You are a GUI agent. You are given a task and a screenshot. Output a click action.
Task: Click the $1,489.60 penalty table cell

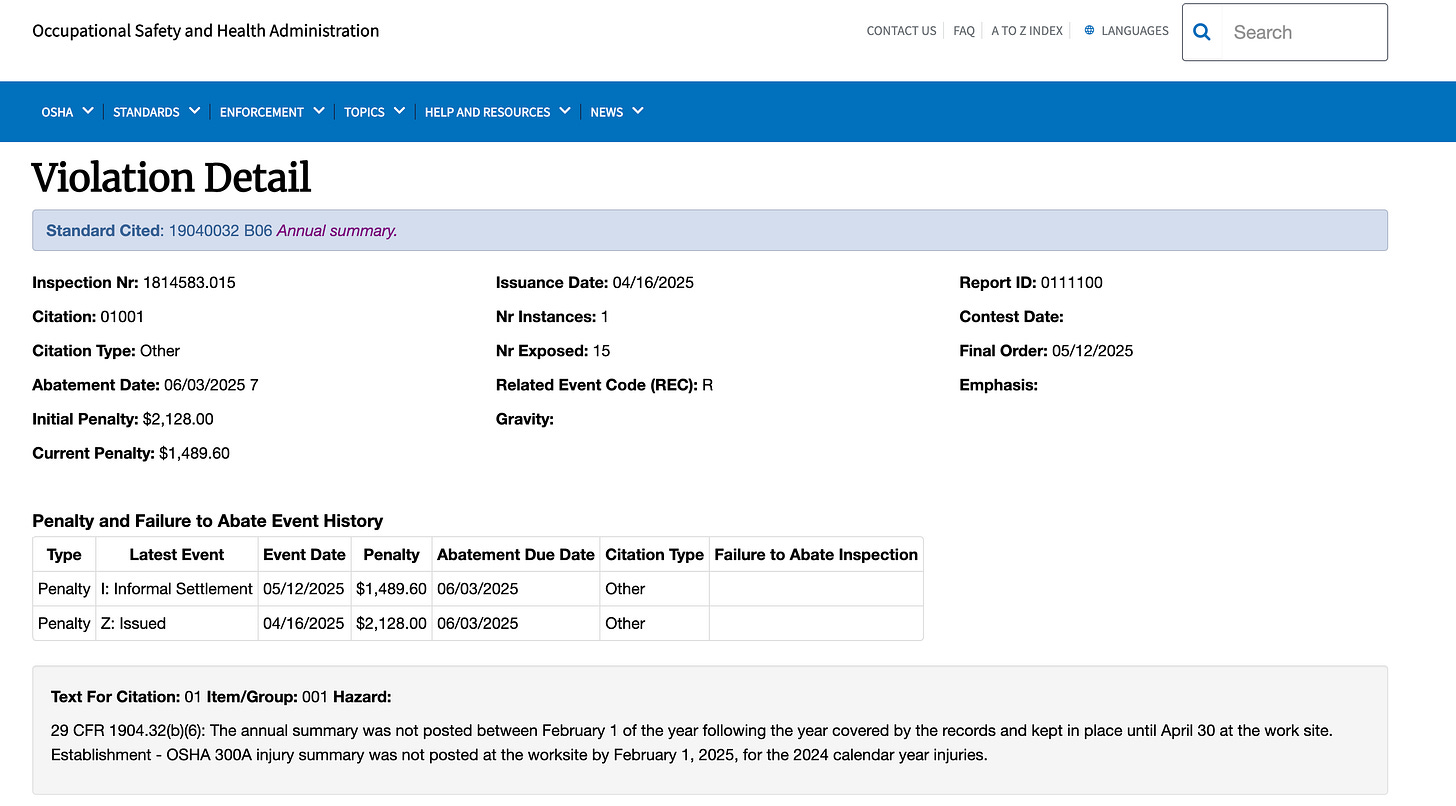(391, 589)
